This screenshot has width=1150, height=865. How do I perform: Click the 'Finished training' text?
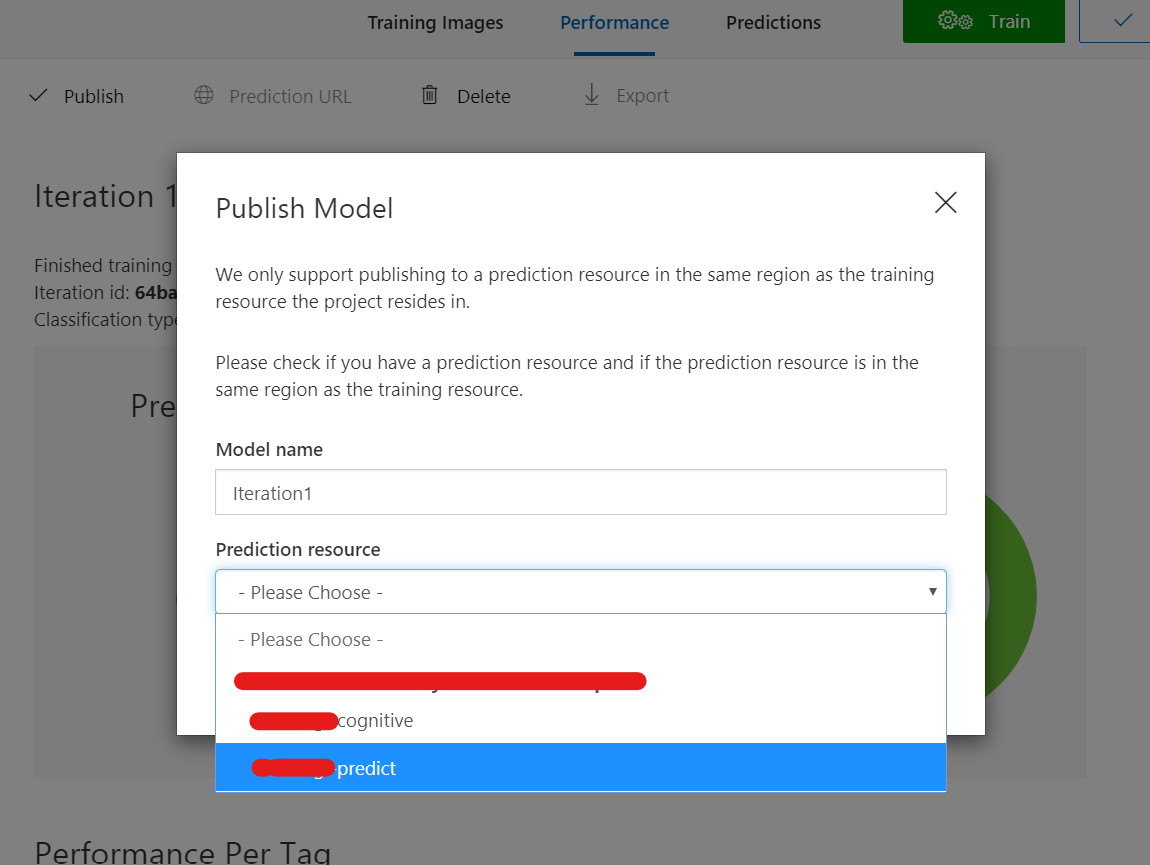(103, 265)
